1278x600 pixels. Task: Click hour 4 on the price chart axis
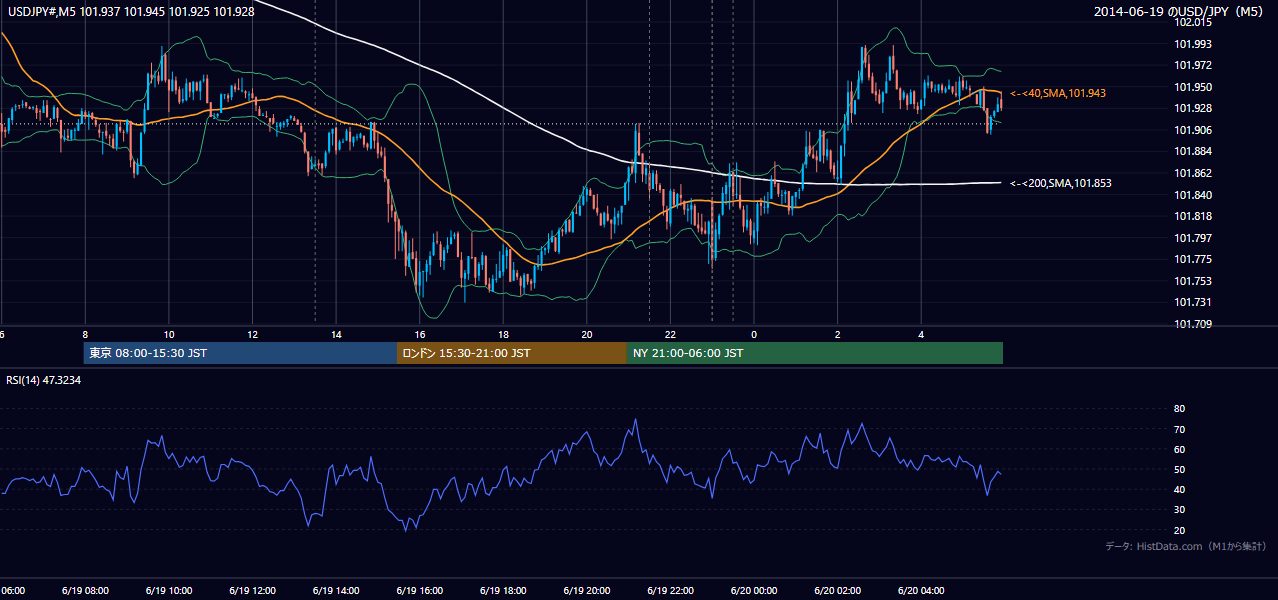pos(922,335)
